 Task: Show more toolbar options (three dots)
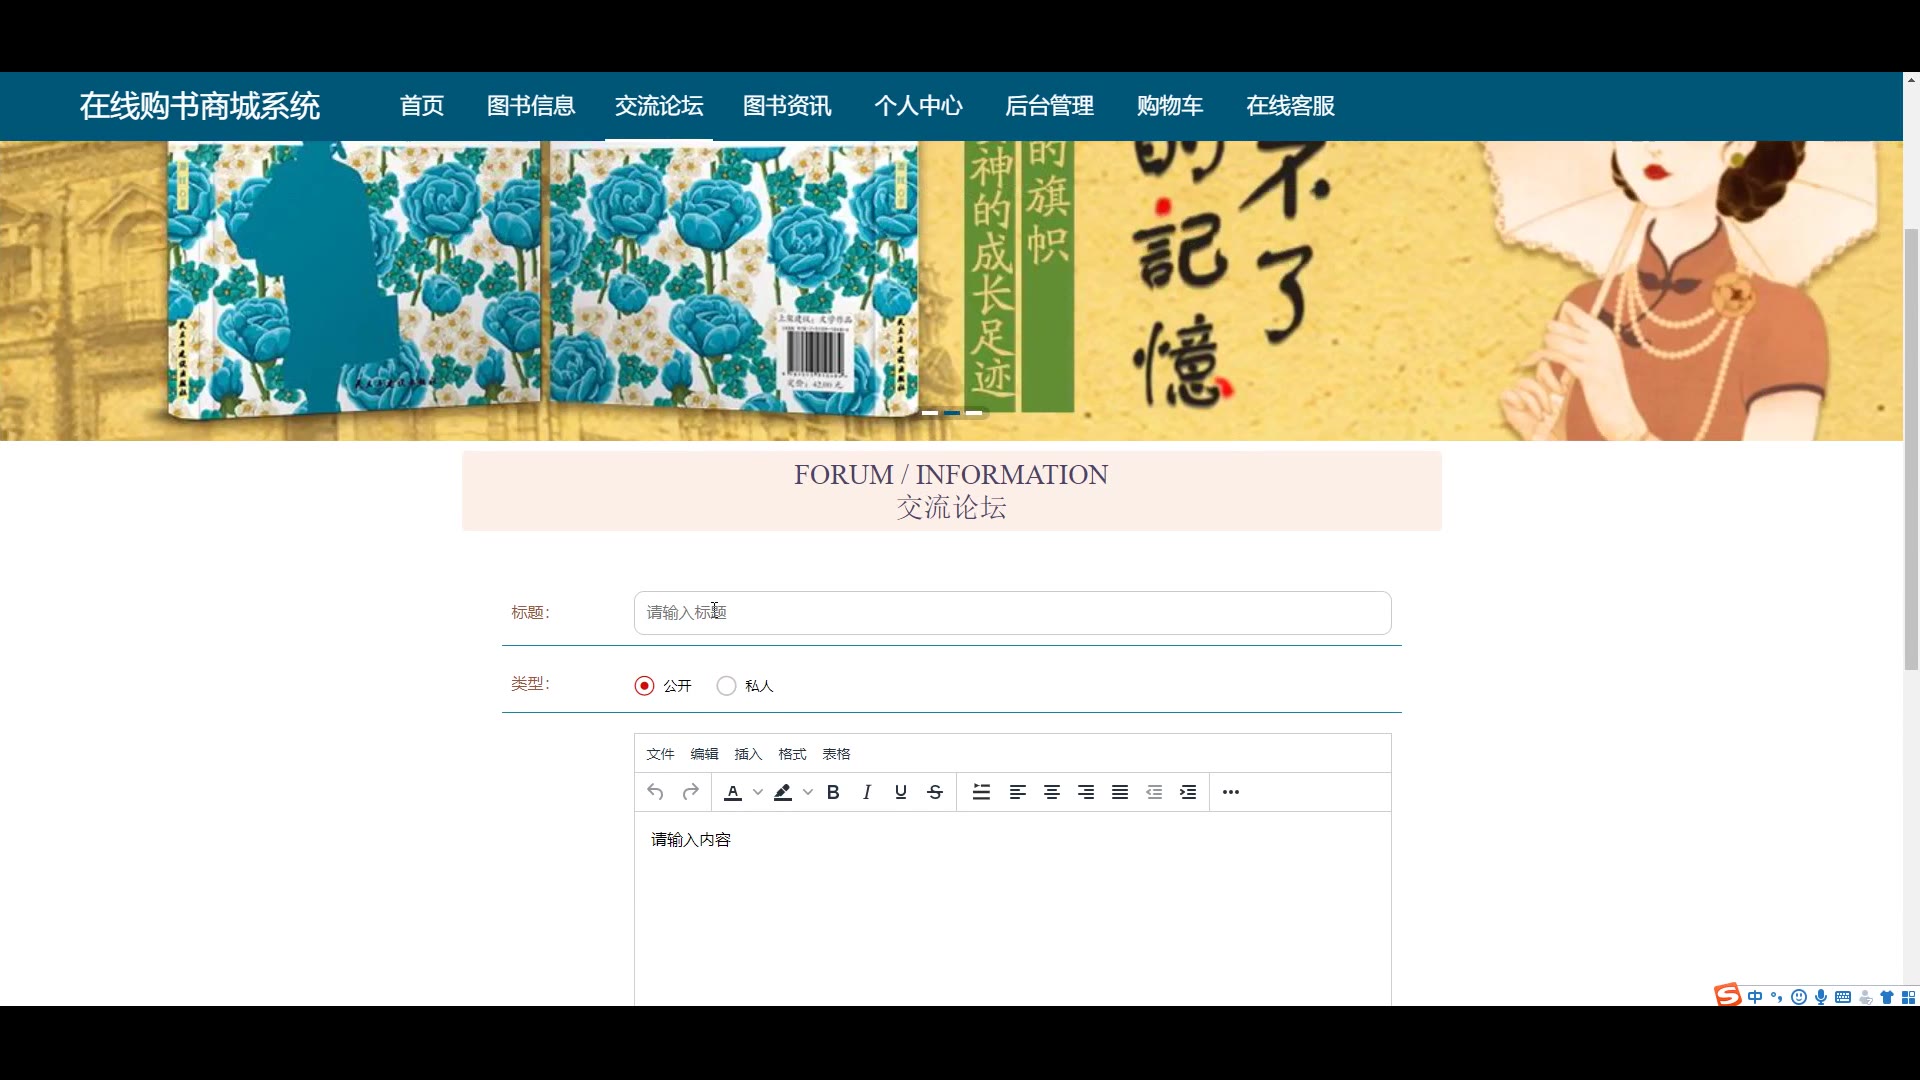(1231, 792)
